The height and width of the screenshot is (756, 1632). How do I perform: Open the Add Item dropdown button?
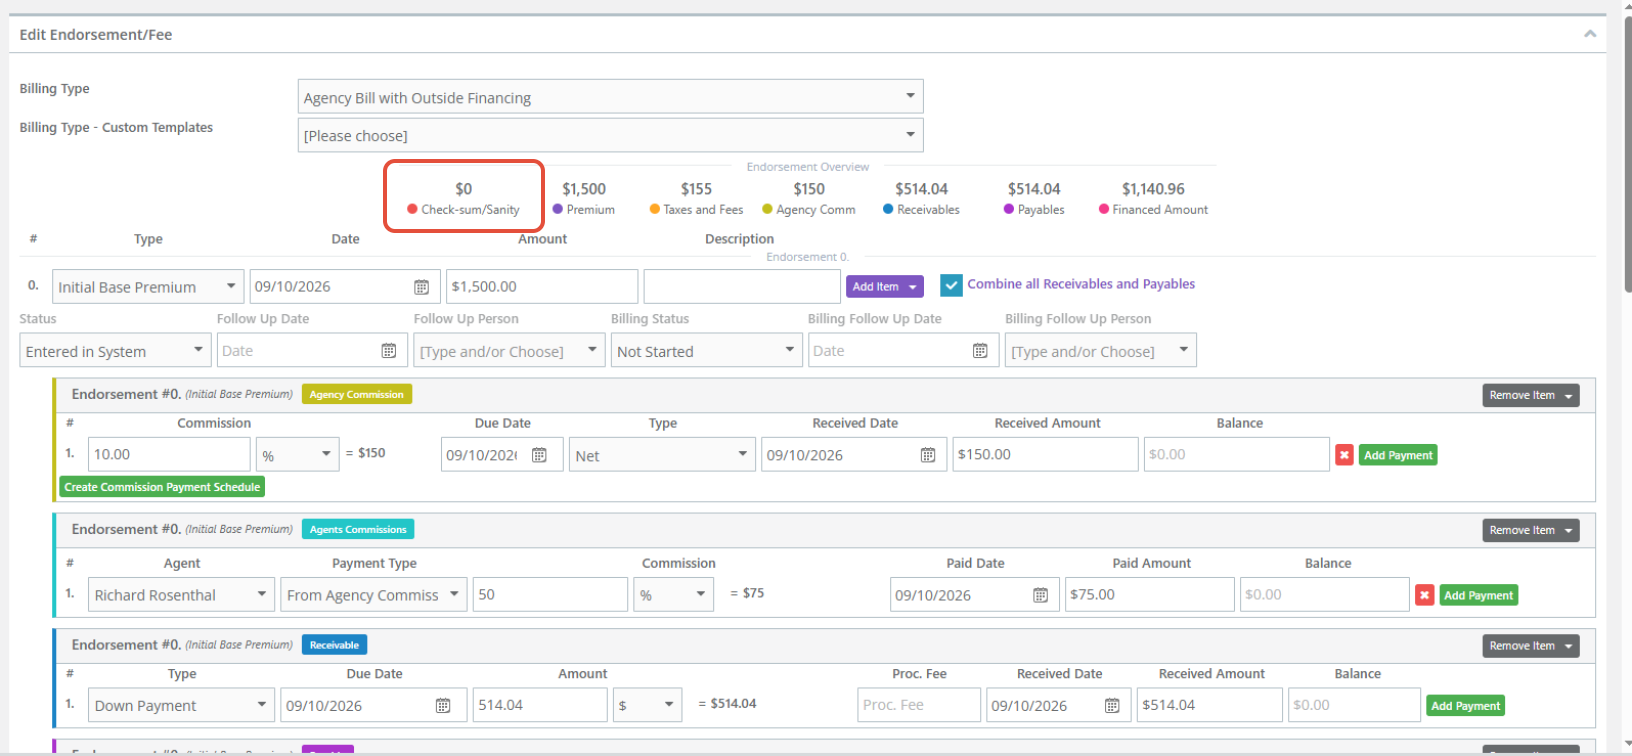click(x=884, y=287)
